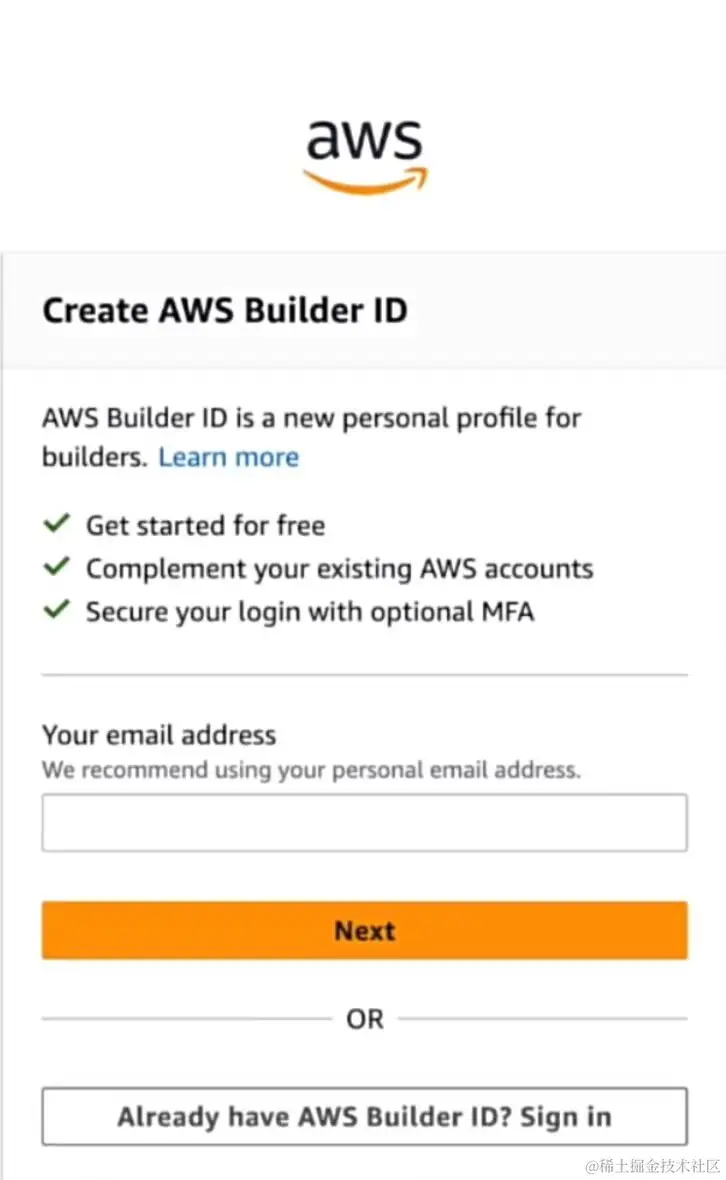Click the checkmark beside Secure your login
Image resolution: width=726 pixels, height=1180 pixels.
tap(56, 609)
